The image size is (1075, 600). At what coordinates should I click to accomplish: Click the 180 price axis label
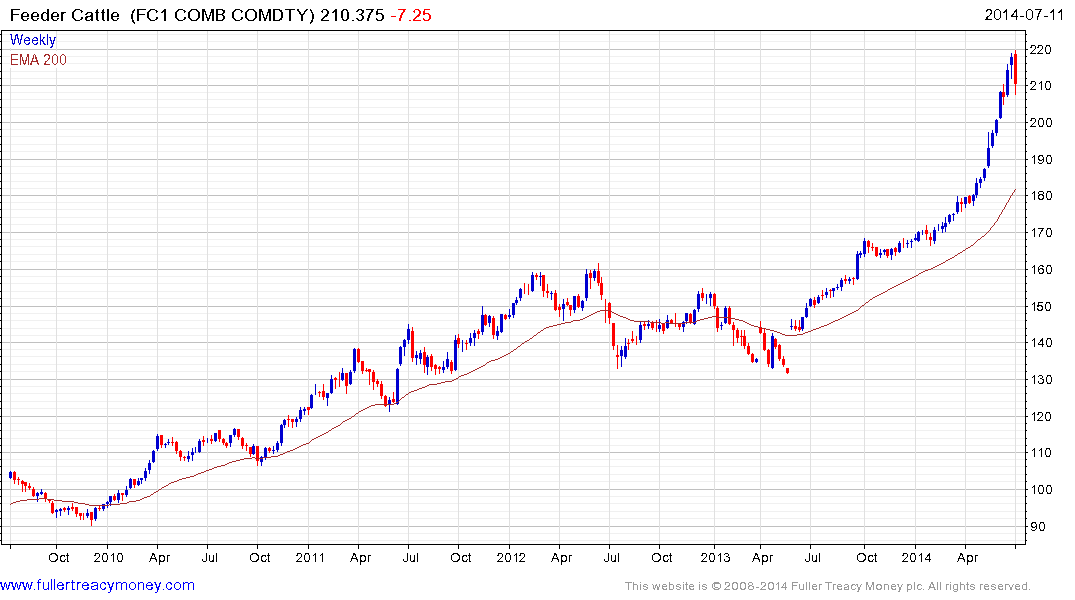[1040, 195]
